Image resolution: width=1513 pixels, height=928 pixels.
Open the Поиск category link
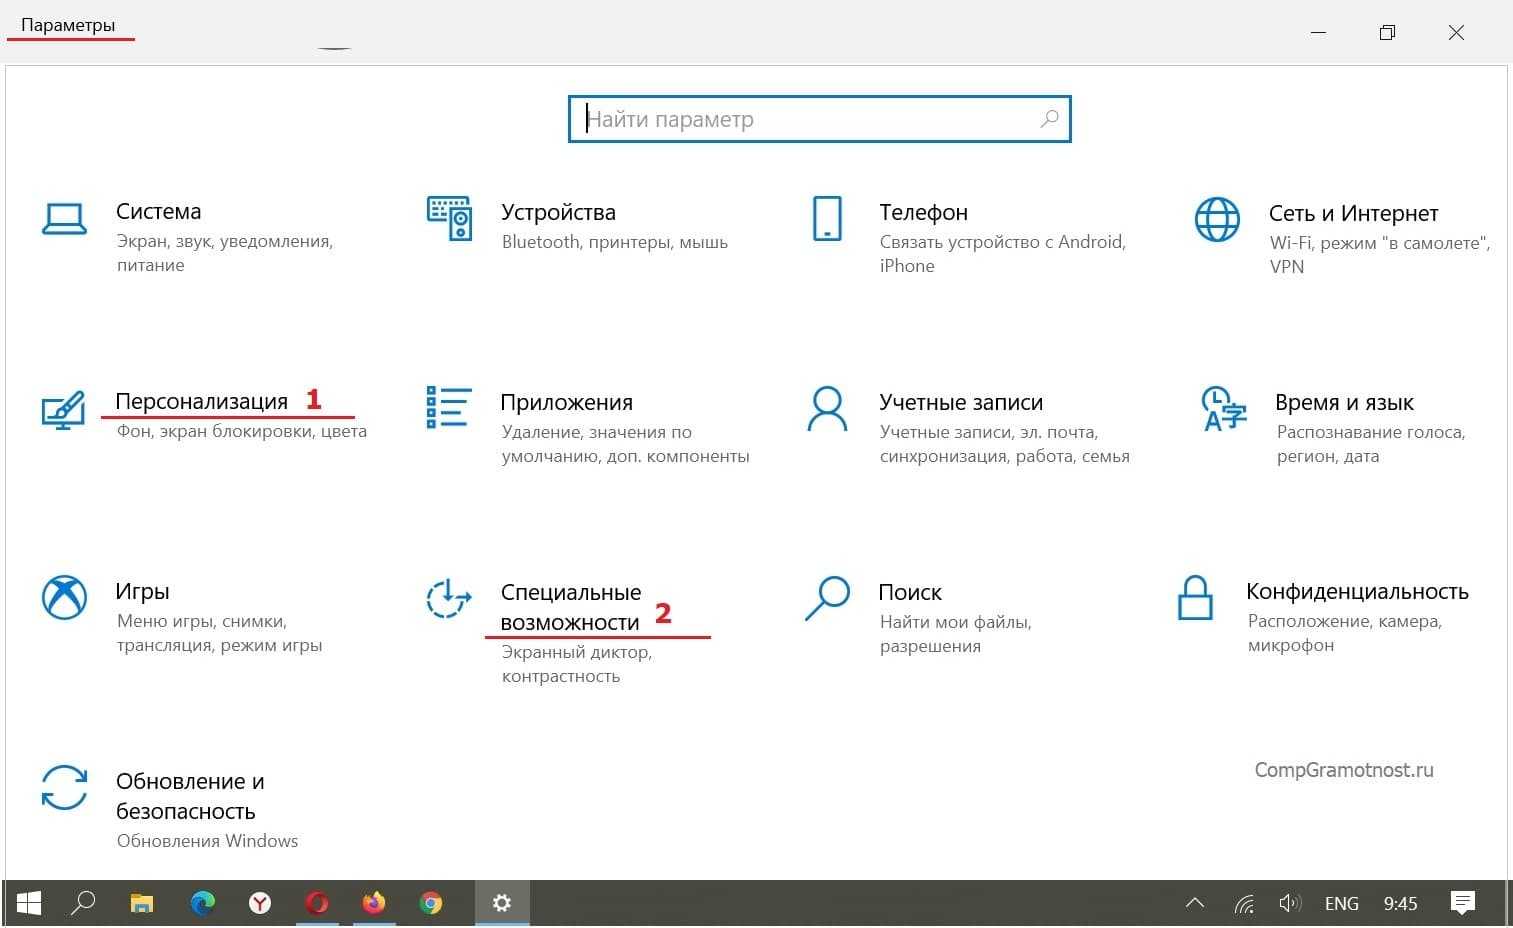pos(909,592)
